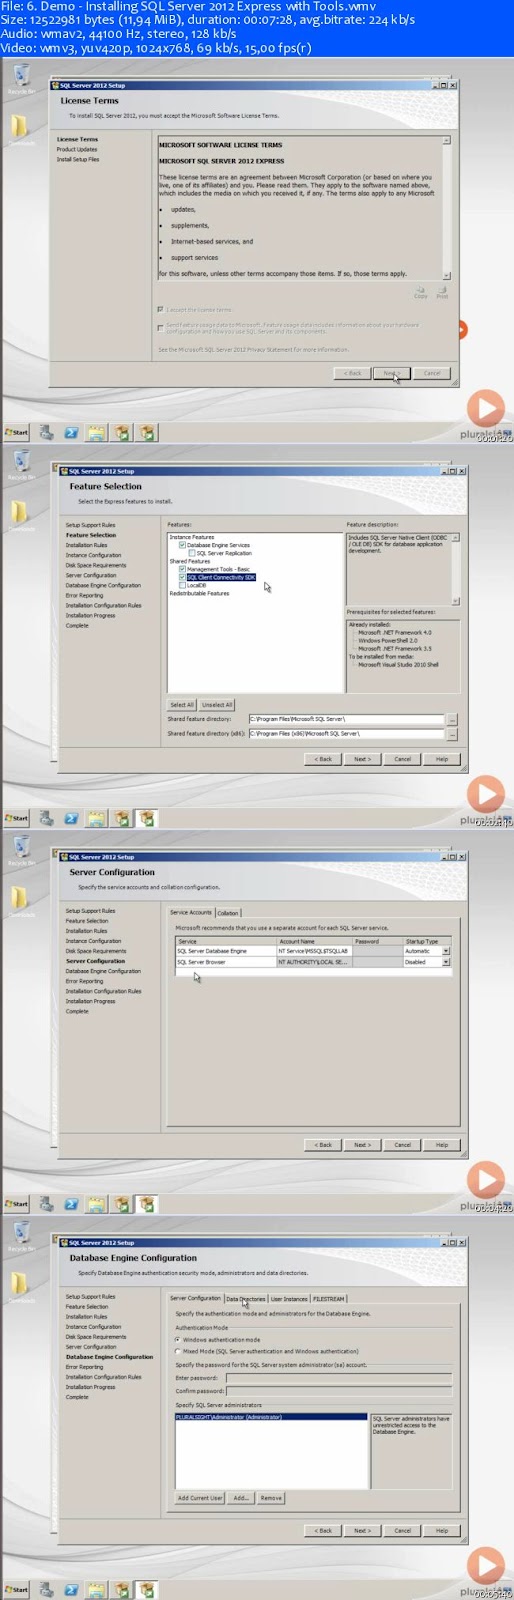Viewport: 514px width, 1600px height.
Task: Open Startup Type dropdown for SQL Server Browser
Action: coord(446,962)
